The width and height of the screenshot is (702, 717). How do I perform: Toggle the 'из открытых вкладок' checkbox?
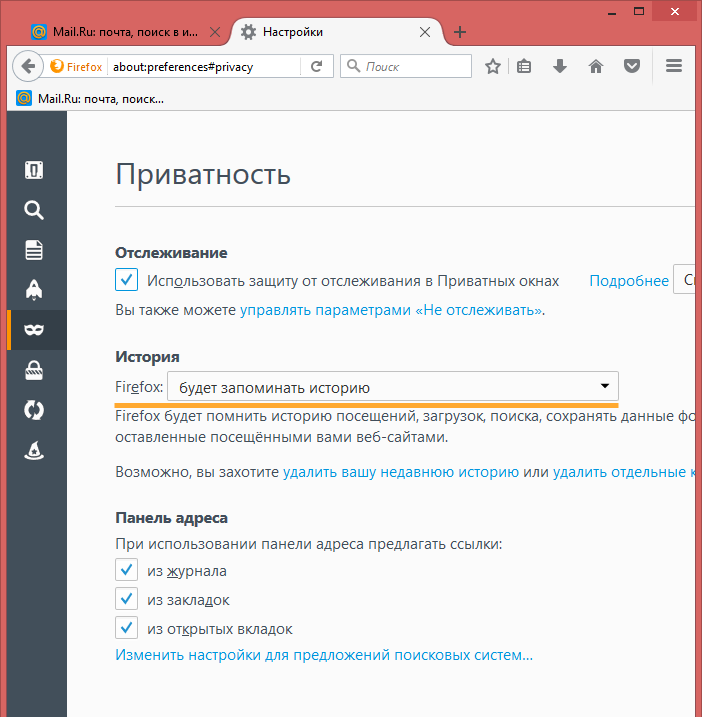point(127,628)
